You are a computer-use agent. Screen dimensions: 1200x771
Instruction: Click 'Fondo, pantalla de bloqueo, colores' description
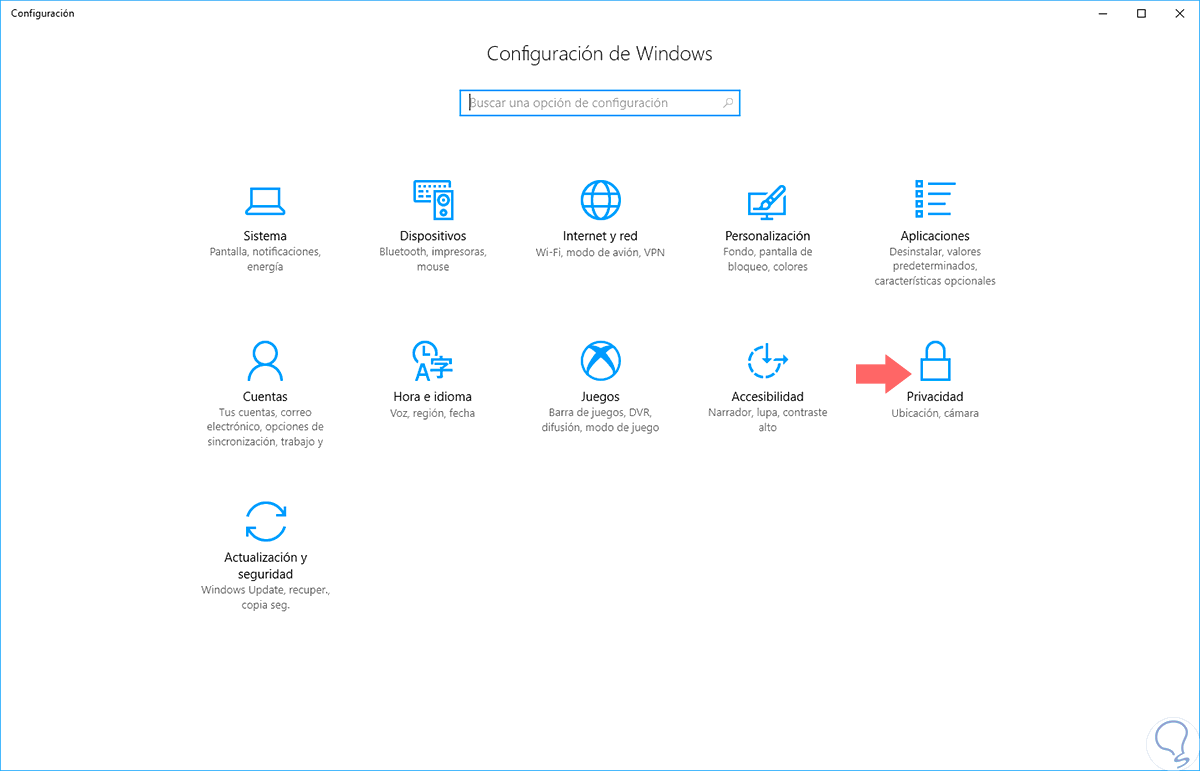coord(767,259)
